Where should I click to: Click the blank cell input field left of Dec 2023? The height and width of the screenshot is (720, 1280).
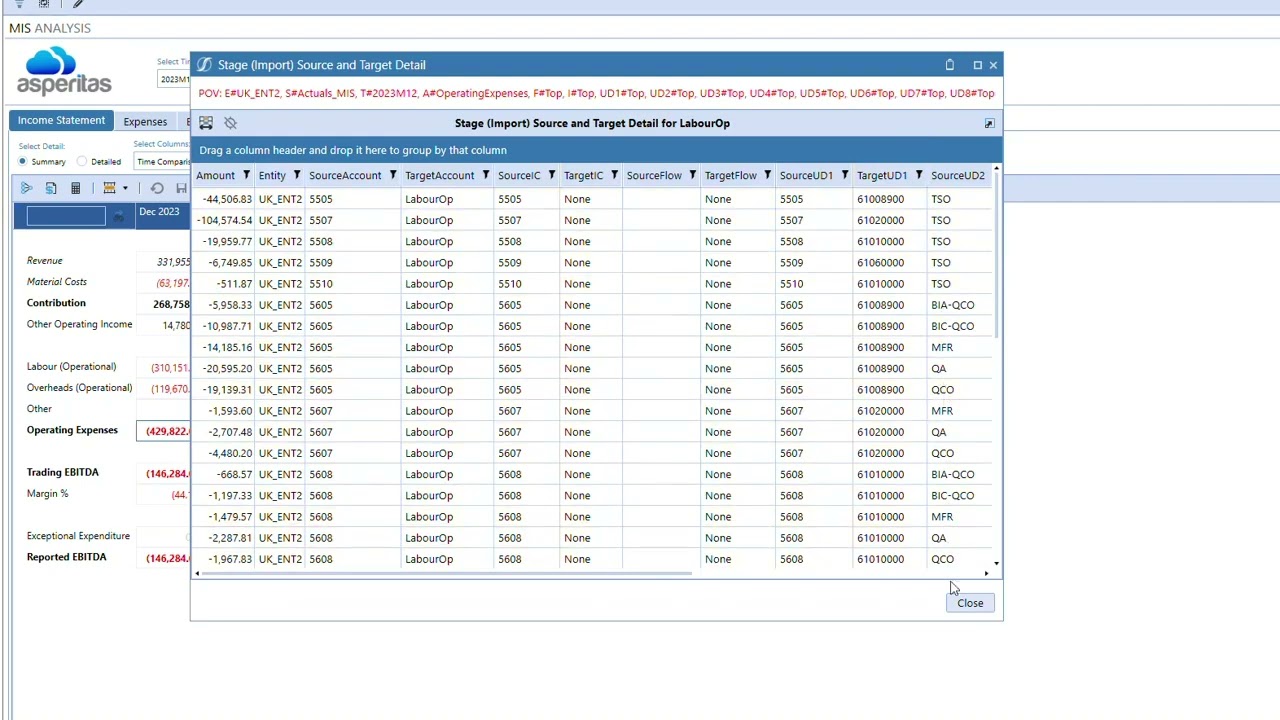(66, 215)
